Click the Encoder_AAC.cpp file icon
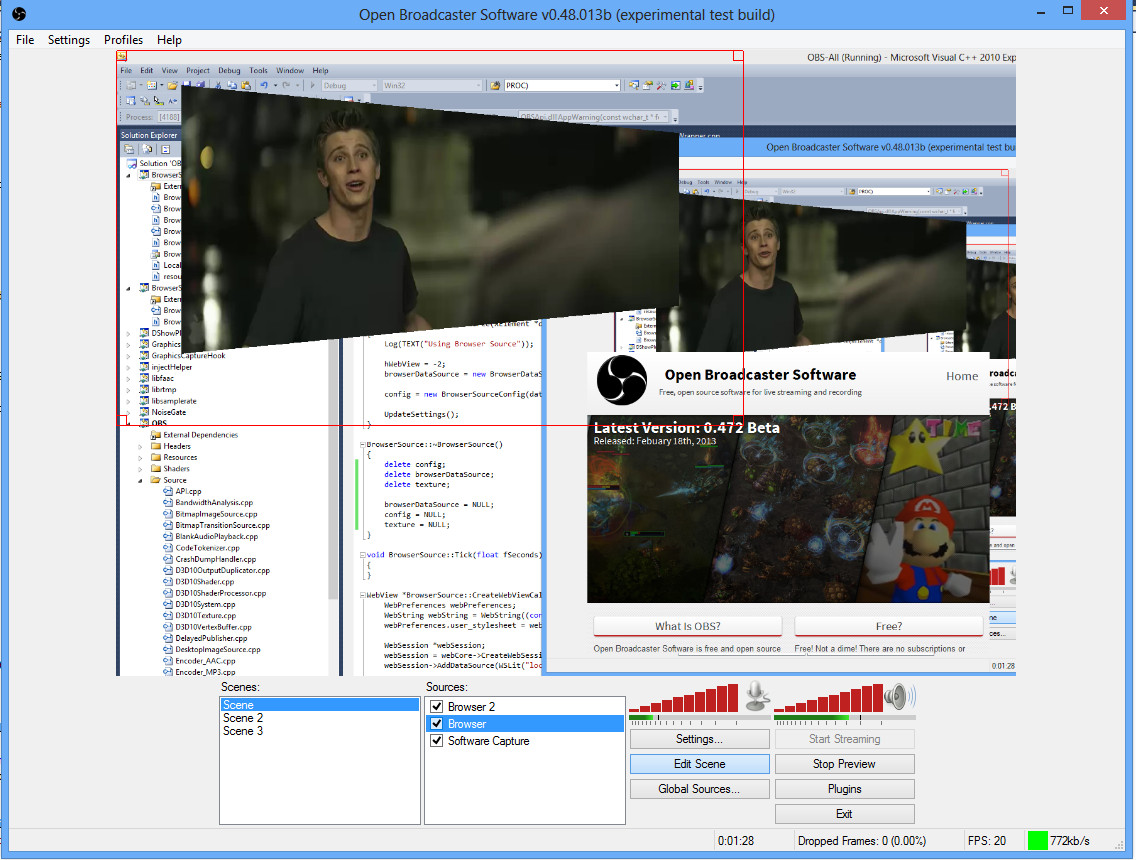Viewport: 1136px width, 860px height. [x=168, y=661]
